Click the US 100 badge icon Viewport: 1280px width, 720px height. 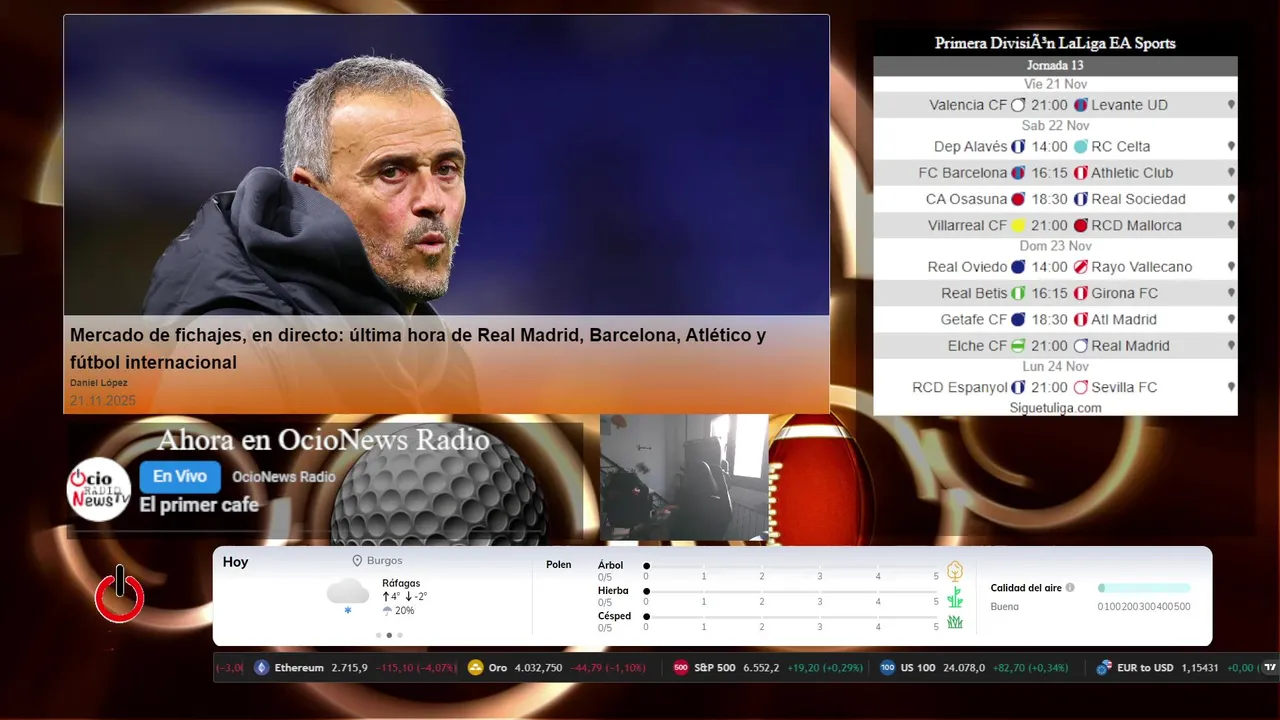tap(887, 668)
